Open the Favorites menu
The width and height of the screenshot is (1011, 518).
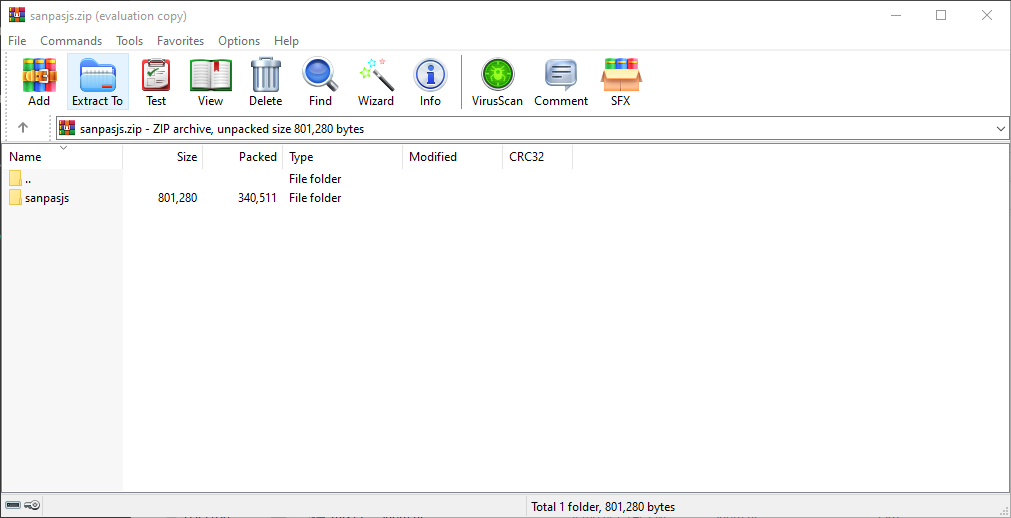click(180, 41)
